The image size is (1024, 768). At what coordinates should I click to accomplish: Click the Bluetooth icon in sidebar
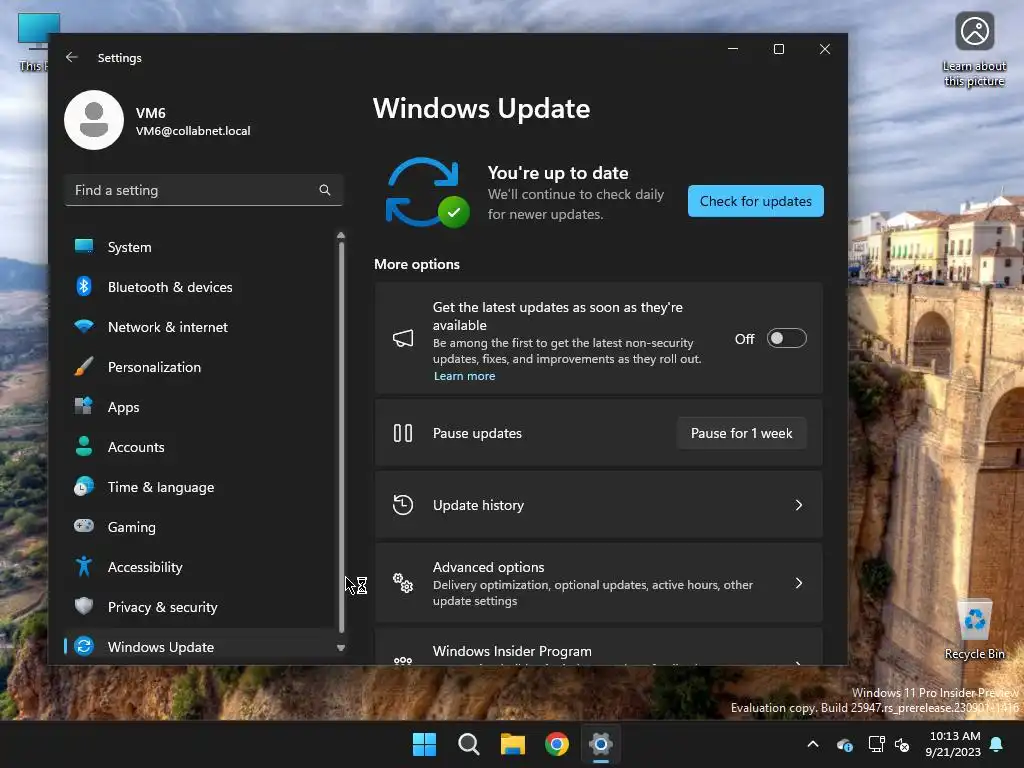[84, 286]
